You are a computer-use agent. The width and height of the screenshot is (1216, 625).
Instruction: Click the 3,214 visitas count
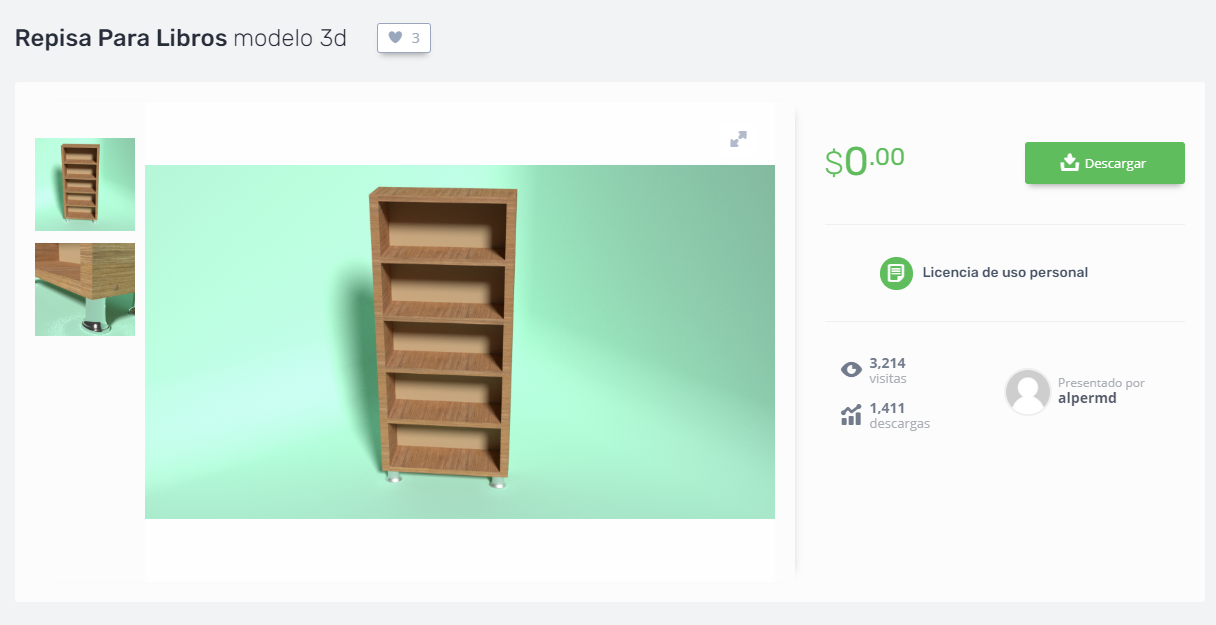click(887, 370)
